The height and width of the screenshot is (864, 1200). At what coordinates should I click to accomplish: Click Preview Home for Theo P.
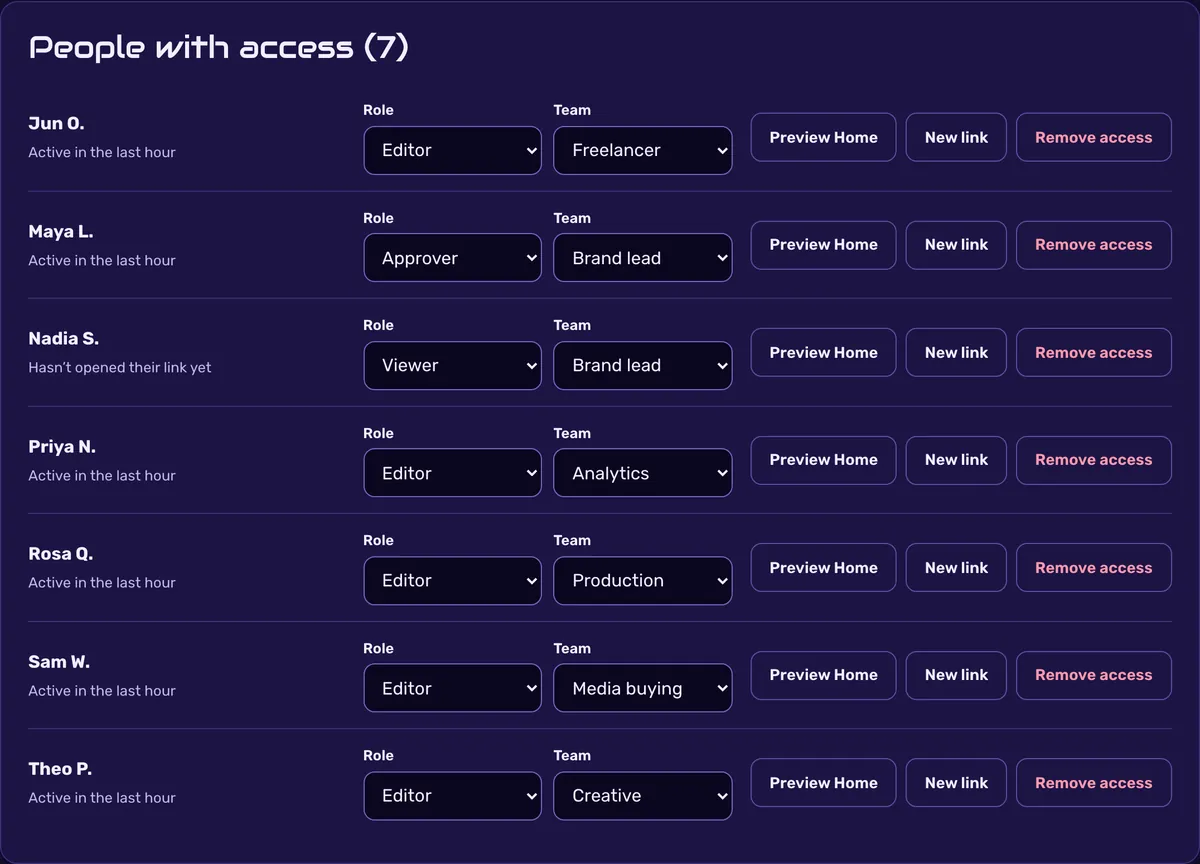823,783
